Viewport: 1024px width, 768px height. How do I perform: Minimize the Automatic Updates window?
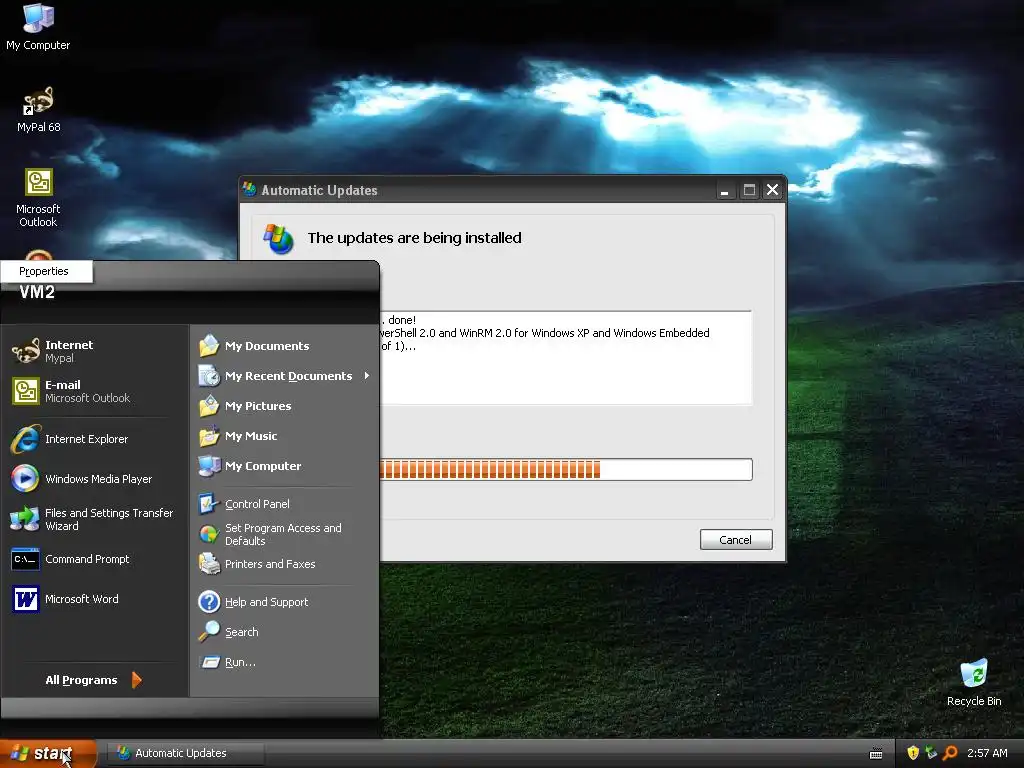click(724, 190)
